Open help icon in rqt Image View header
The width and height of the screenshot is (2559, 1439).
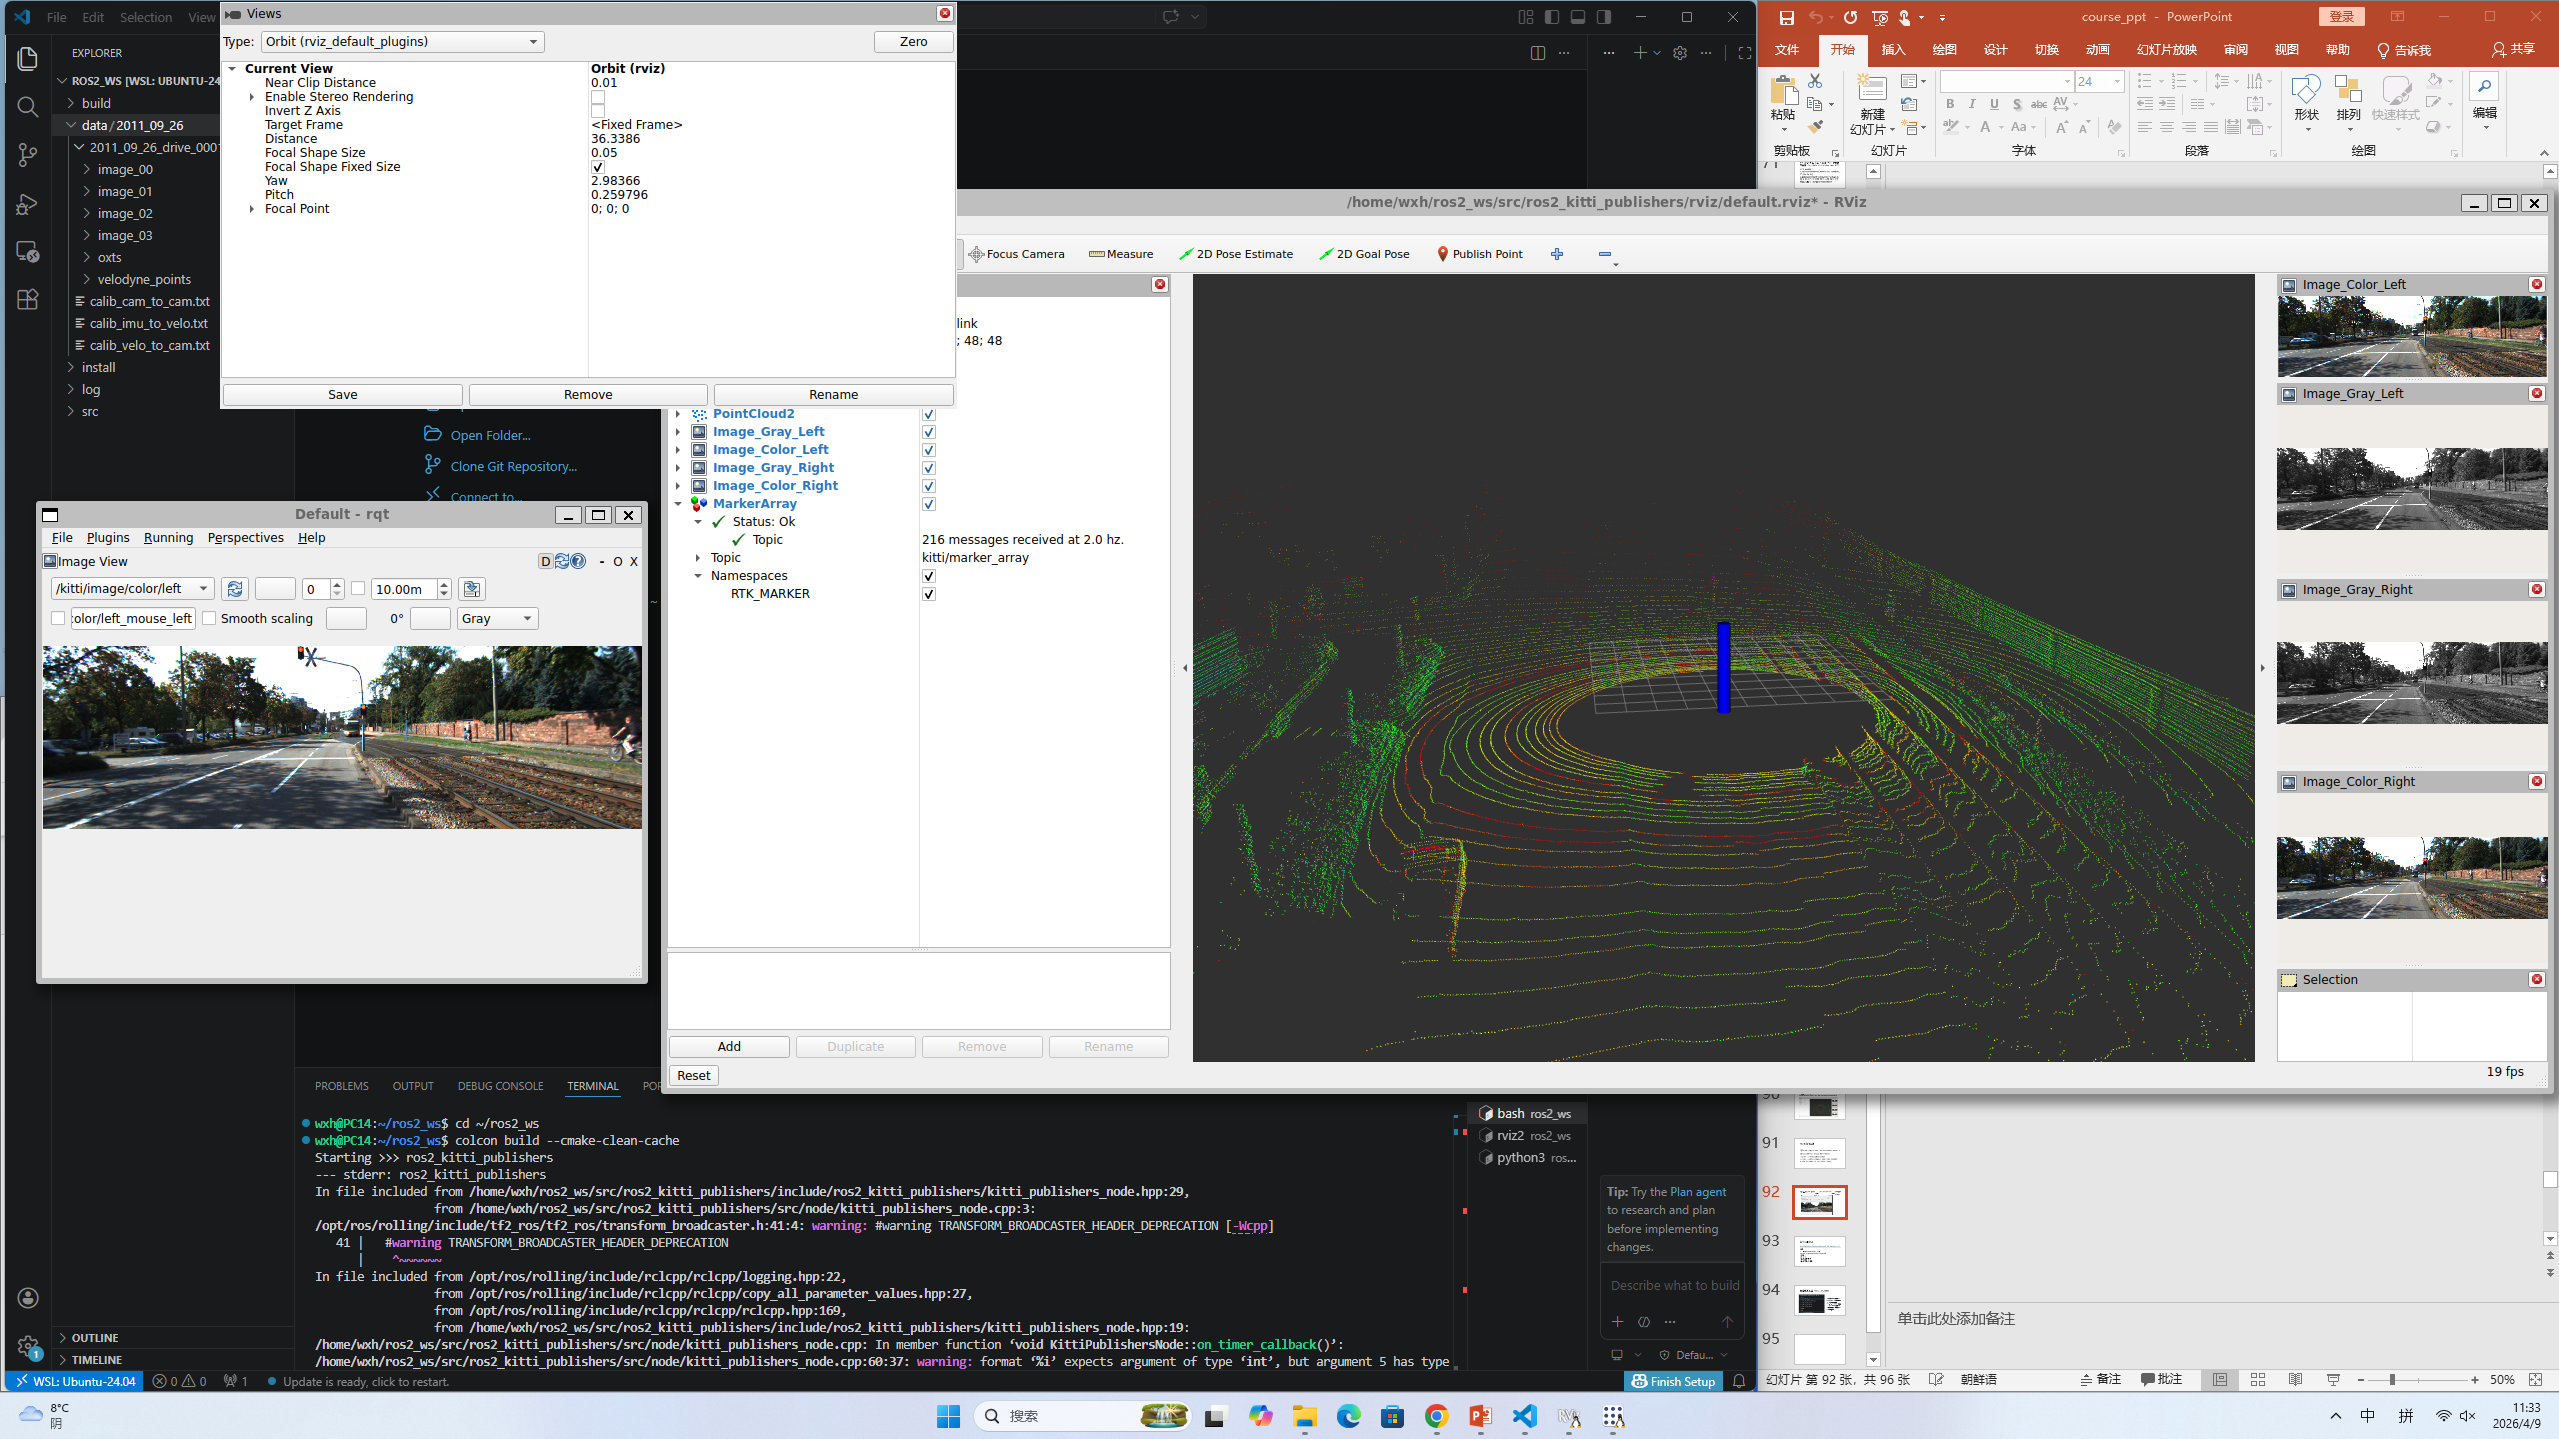(578, 561)
